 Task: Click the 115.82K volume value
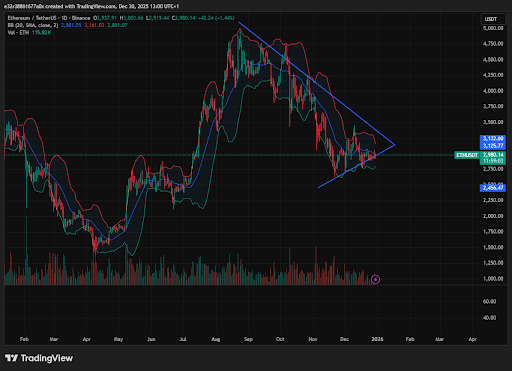coord(42,33)
